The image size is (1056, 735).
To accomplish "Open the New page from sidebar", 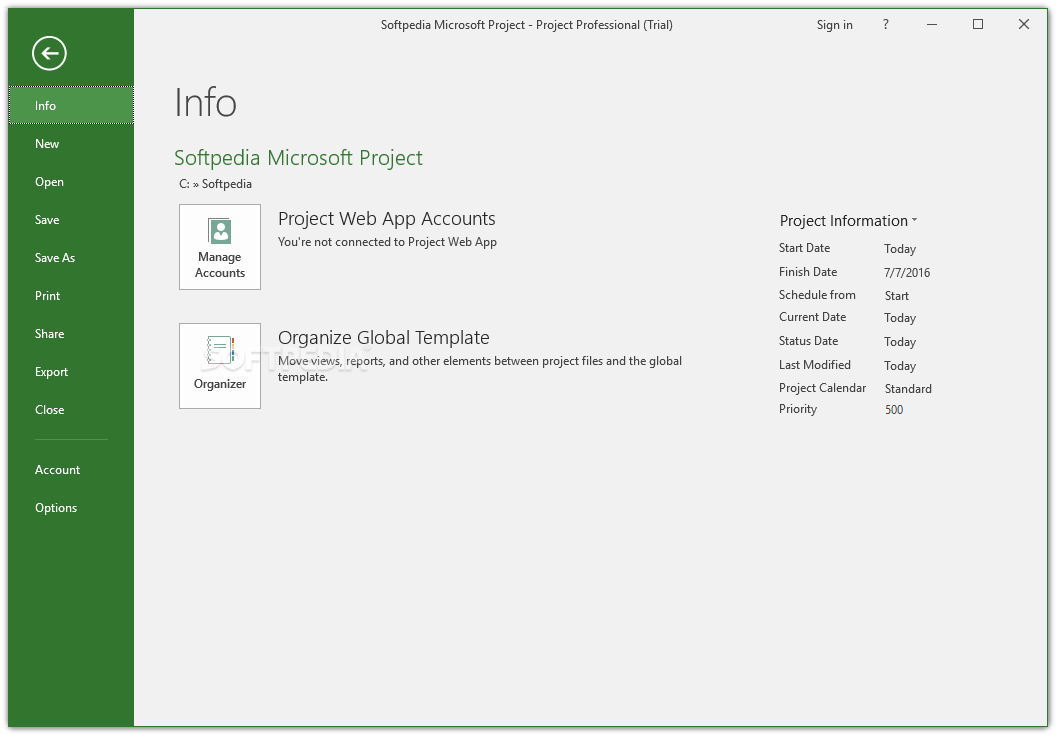I will pos(71,143).
